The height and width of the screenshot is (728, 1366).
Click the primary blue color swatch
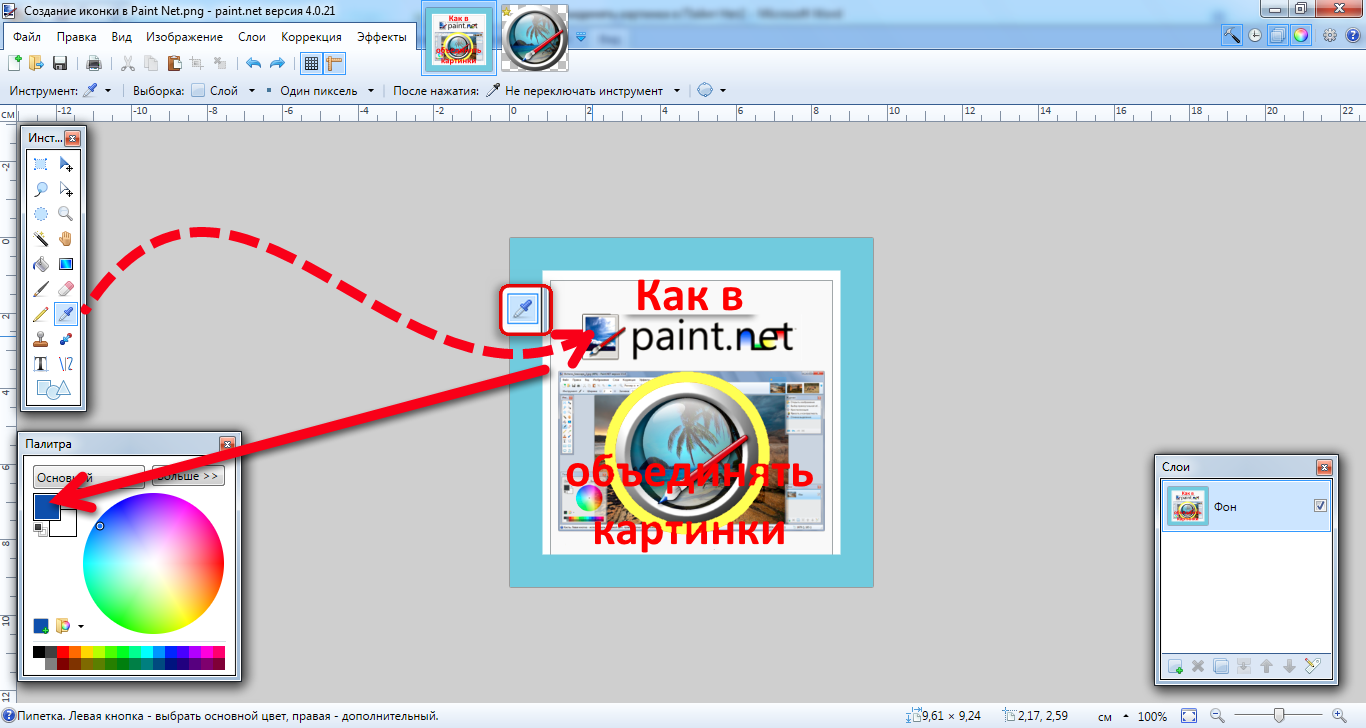tap(46, 506)
